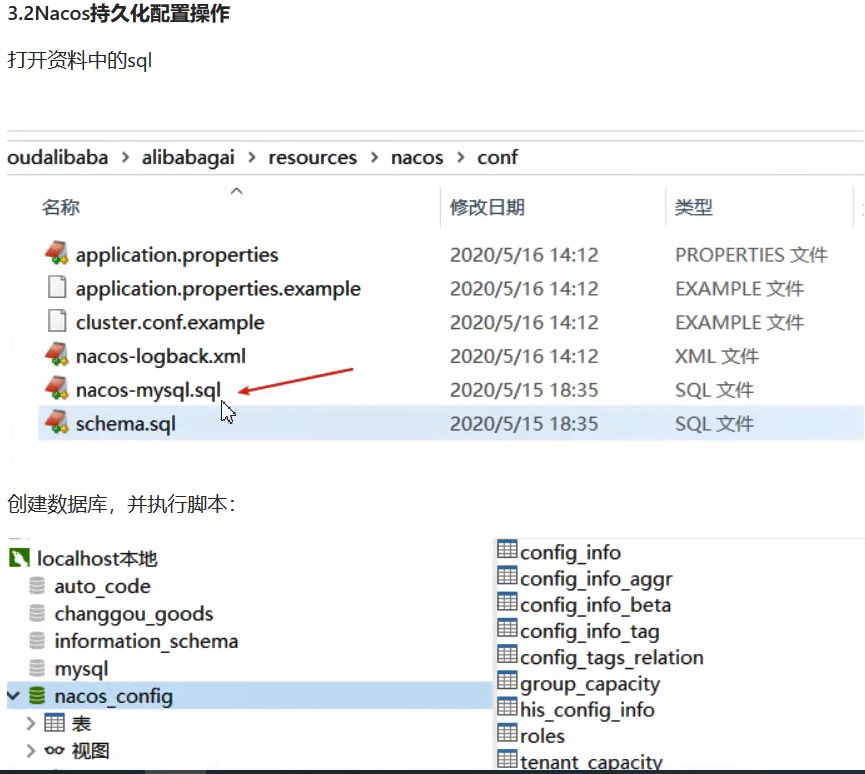Click the group_capacity table icon
This screenshot has height=774, width=865.
[507, 680]
